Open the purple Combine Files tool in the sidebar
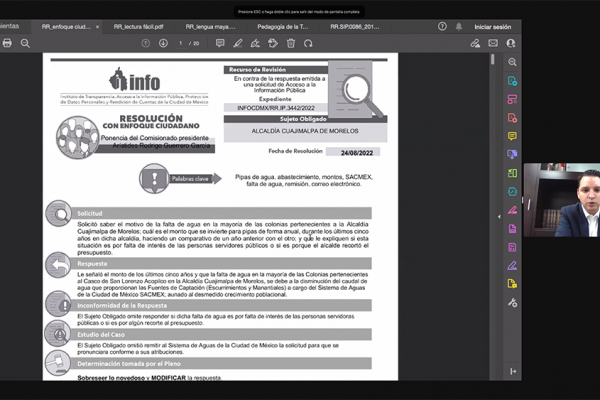600x400 pixels. coord(512,154)
